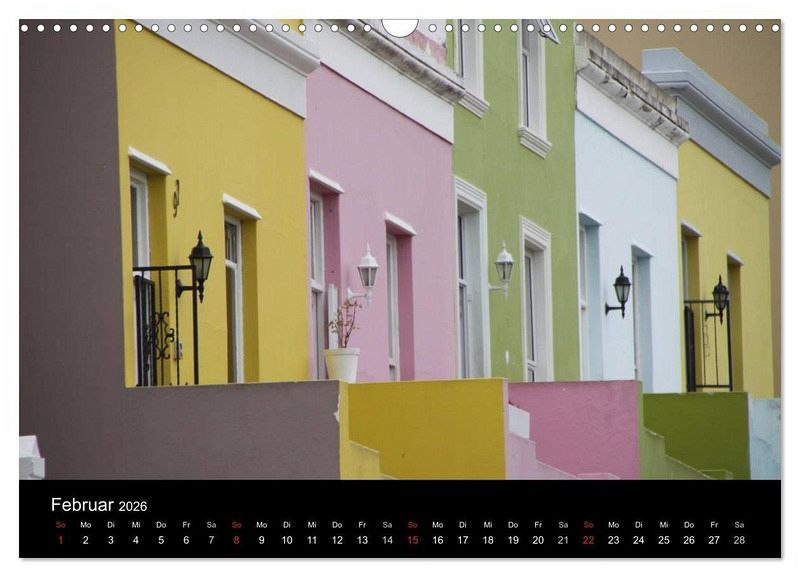Viewport: 800px width, 577px height.
Task: Pick date 4 in the calendar
Action: point(136,540)
